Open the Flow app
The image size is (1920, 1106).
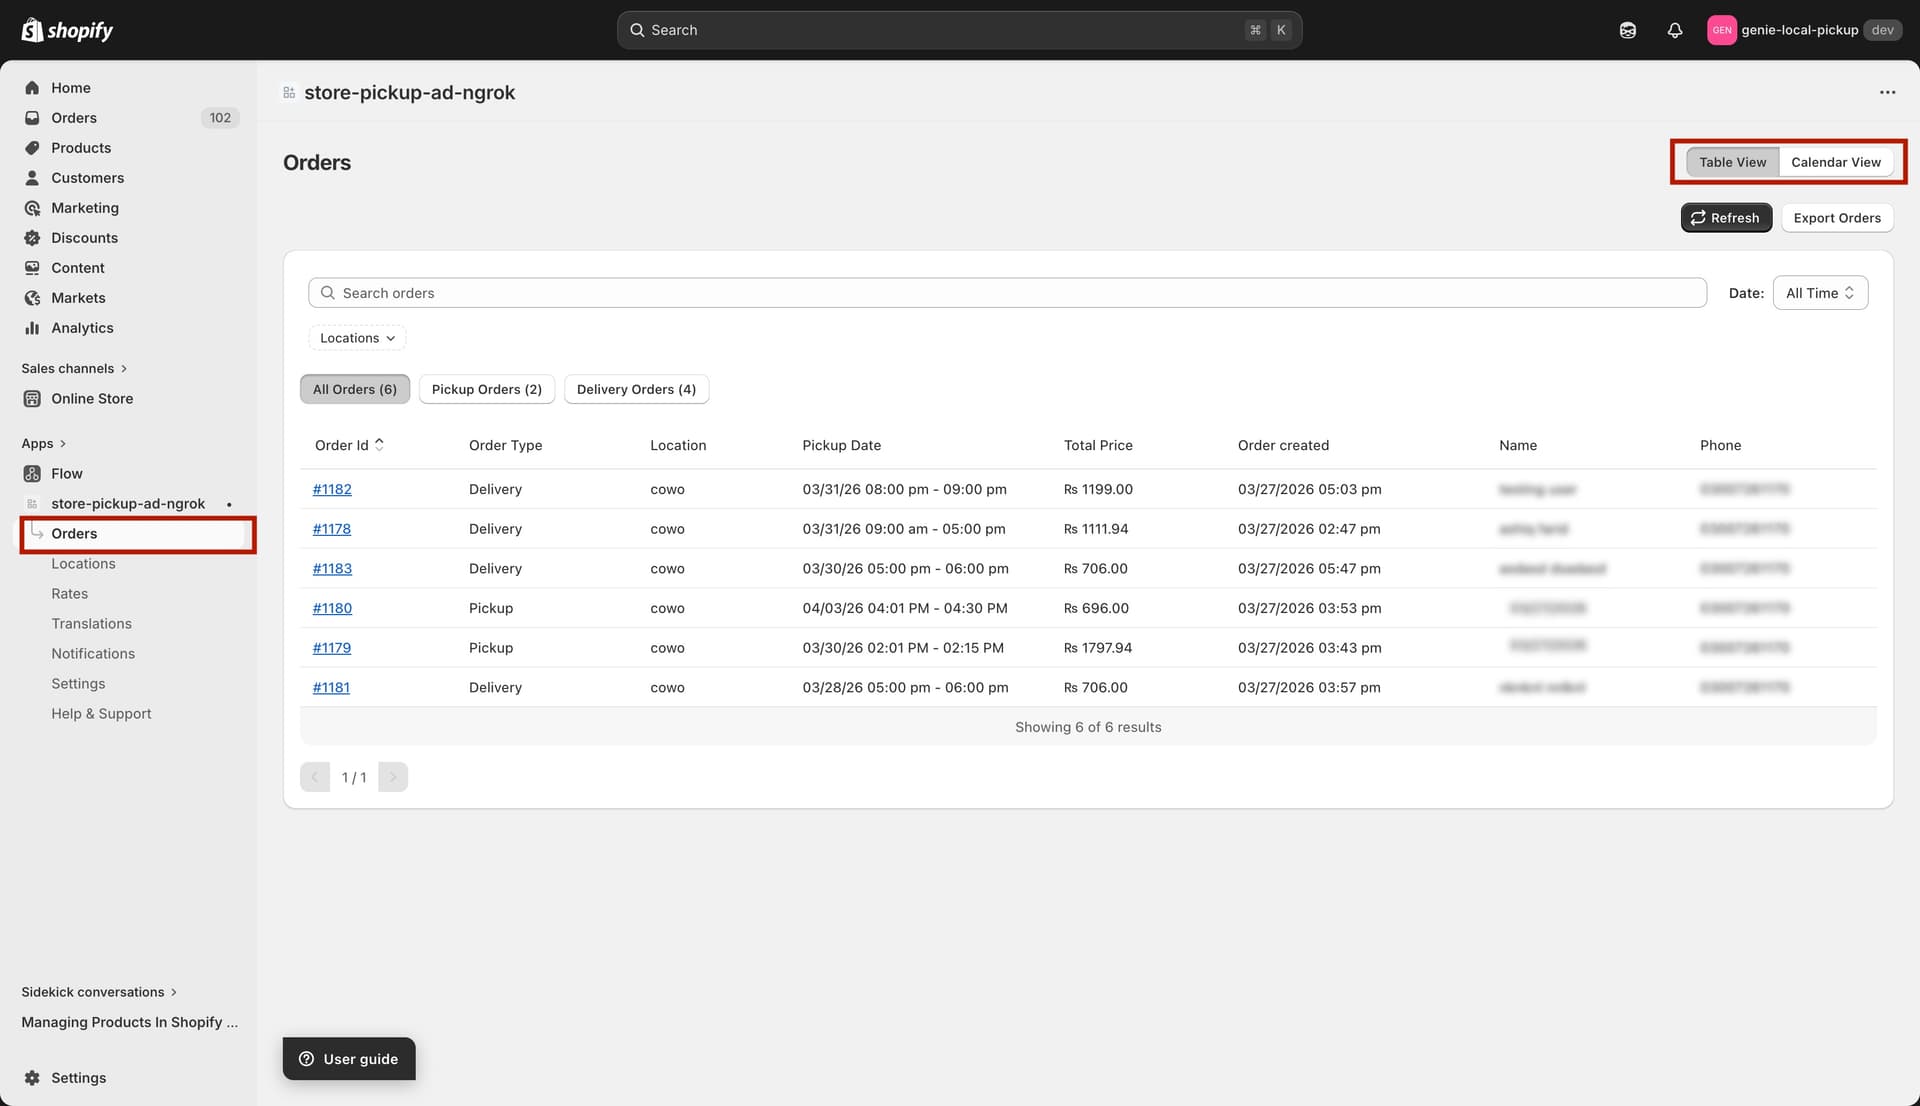(66, 473)
